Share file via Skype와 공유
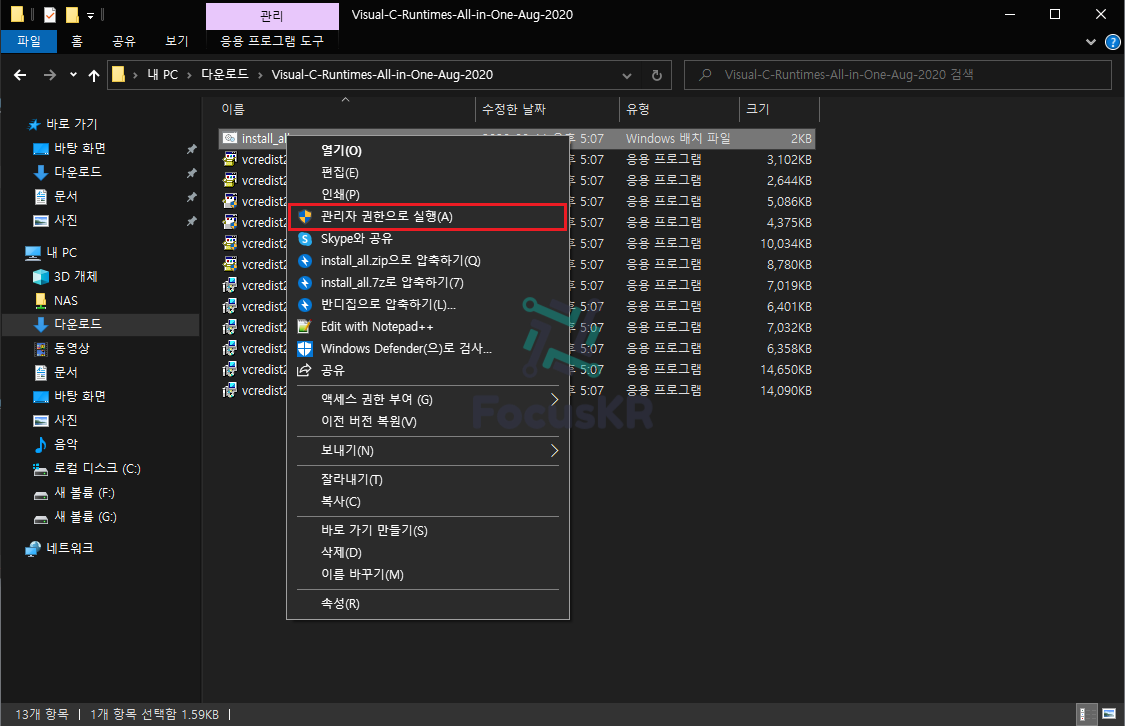This screenshot has width=1125, height=726. click(428, 239)
